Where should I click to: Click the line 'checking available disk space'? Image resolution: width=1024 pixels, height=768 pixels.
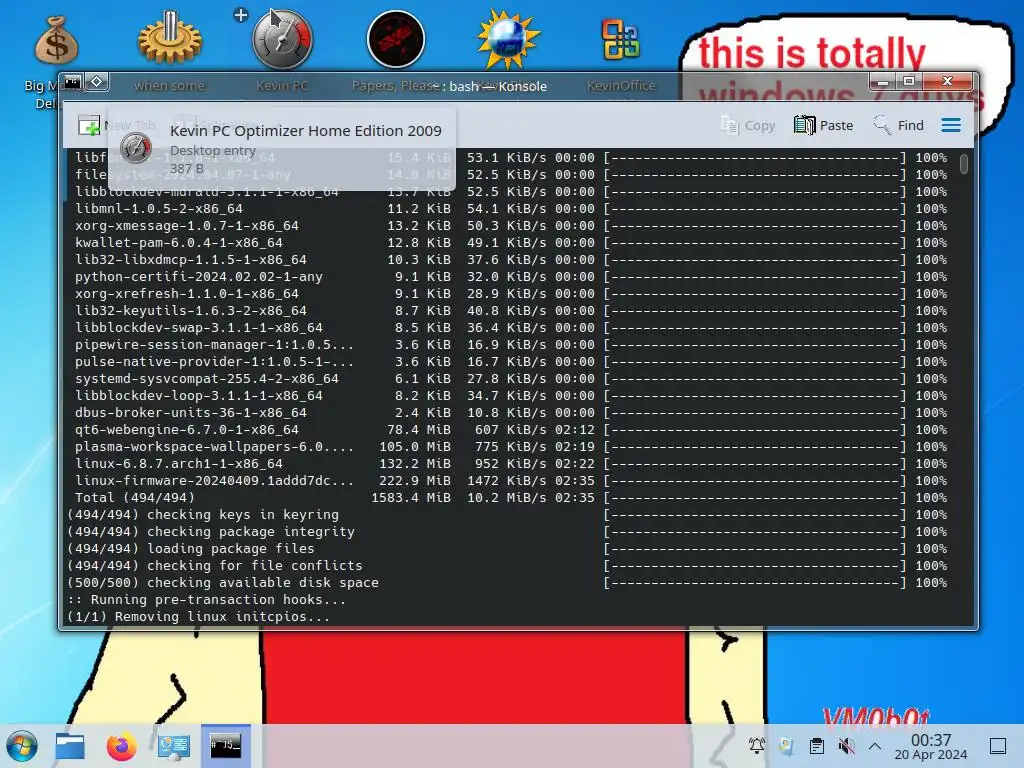pyautogui.click(x=263, y=583)
